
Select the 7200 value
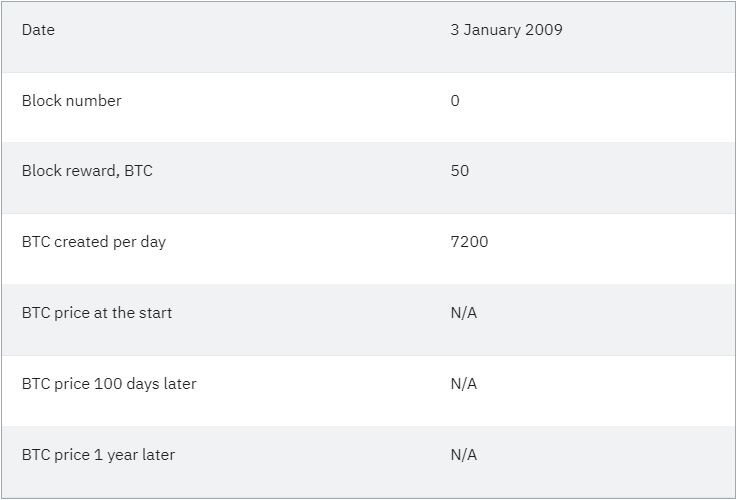point(469,242)
